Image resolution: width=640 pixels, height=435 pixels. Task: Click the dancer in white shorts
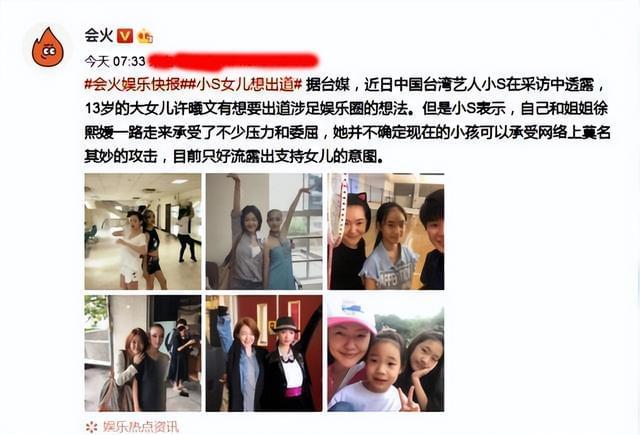[x=131, y=250]
